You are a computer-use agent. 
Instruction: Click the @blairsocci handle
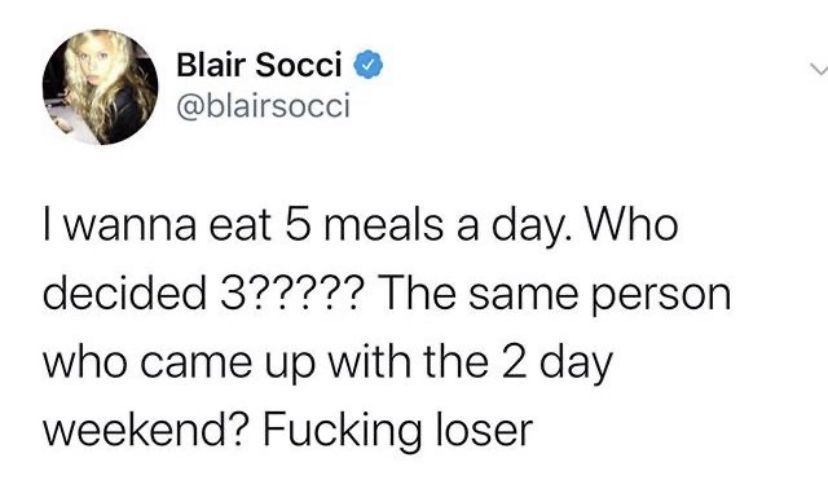click(x=264, y=105)
